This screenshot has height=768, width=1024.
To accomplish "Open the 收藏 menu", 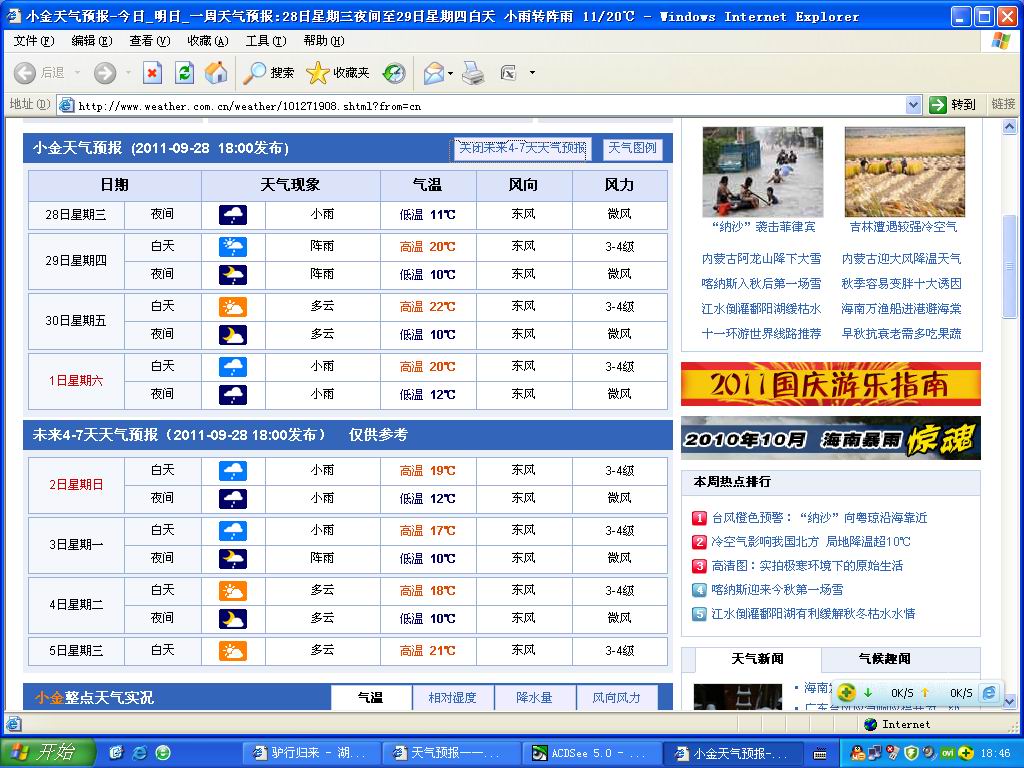I will pos(208,40).
